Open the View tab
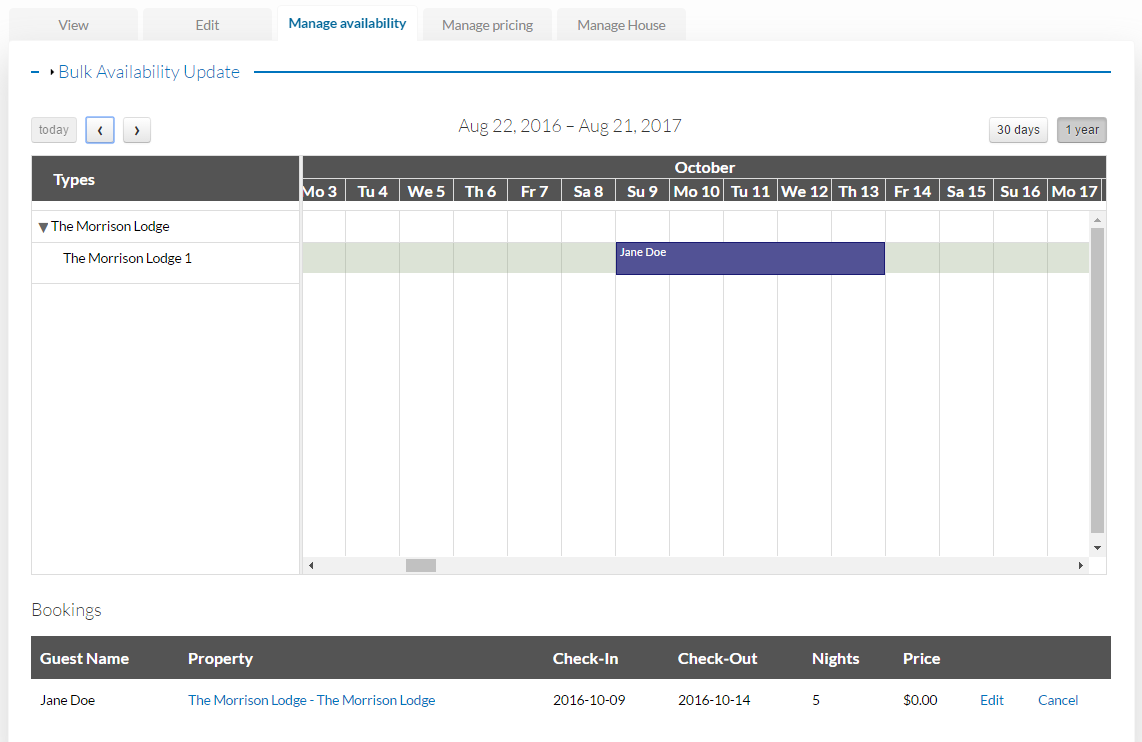The width and height of the screenshot is (1142, 742). click(73, 25)
